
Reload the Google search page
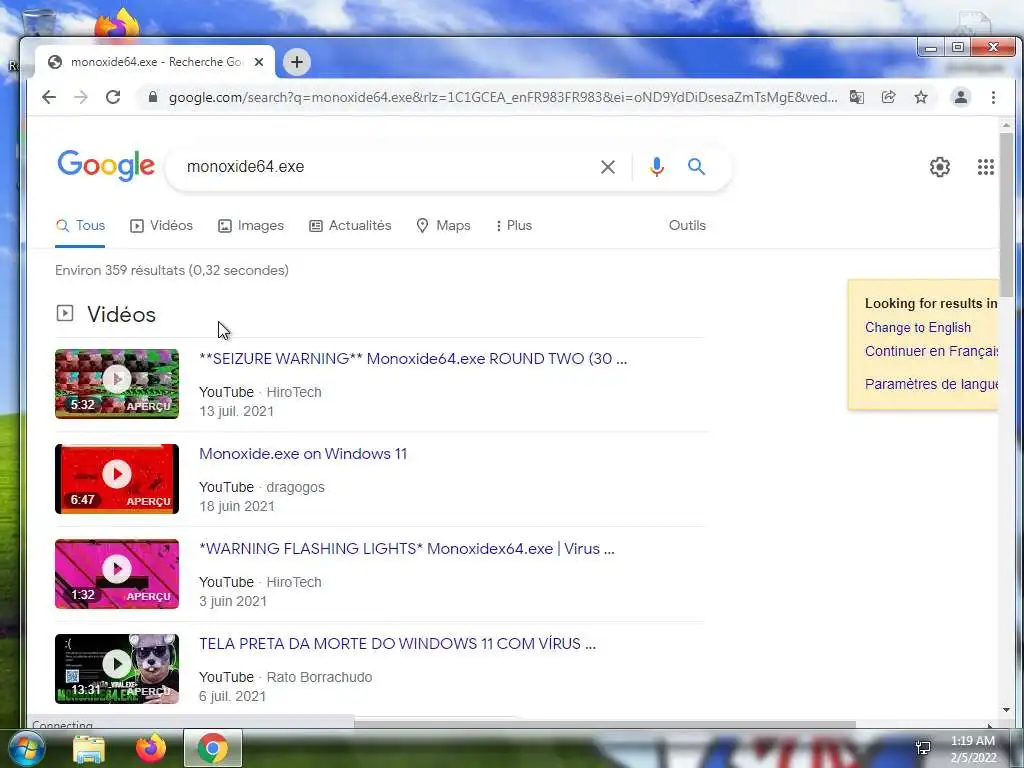[113, 97]
